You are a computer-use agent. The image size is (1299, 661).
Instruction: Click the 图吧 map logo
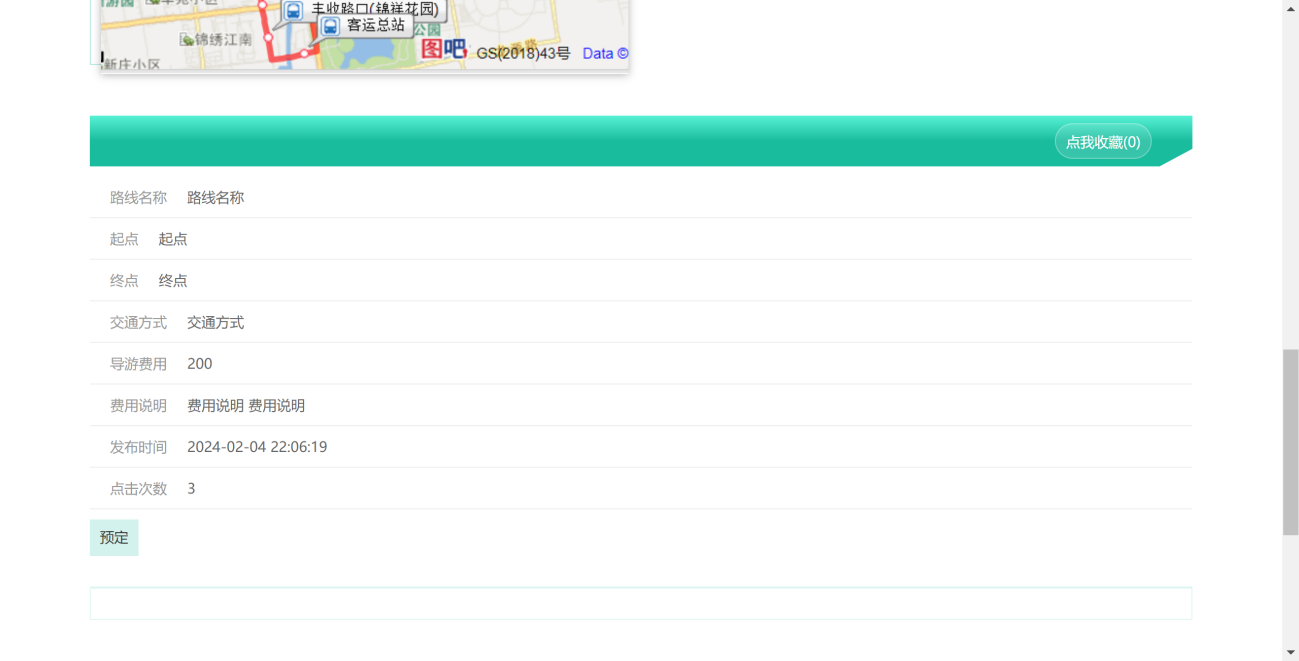tap(444, 49)
